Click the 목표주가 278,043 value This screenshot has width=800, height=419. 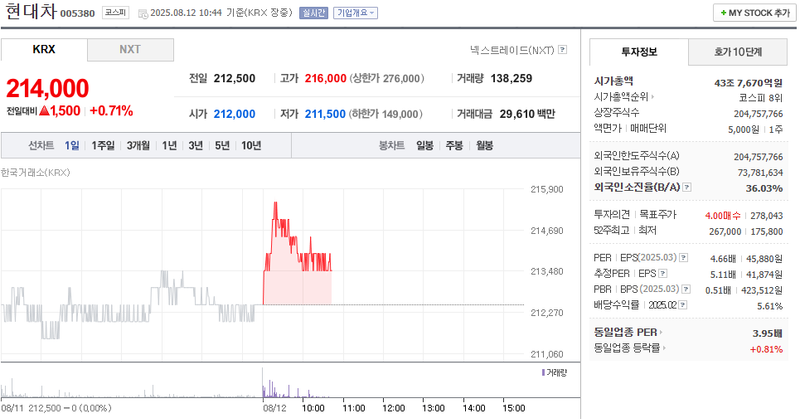766,216
